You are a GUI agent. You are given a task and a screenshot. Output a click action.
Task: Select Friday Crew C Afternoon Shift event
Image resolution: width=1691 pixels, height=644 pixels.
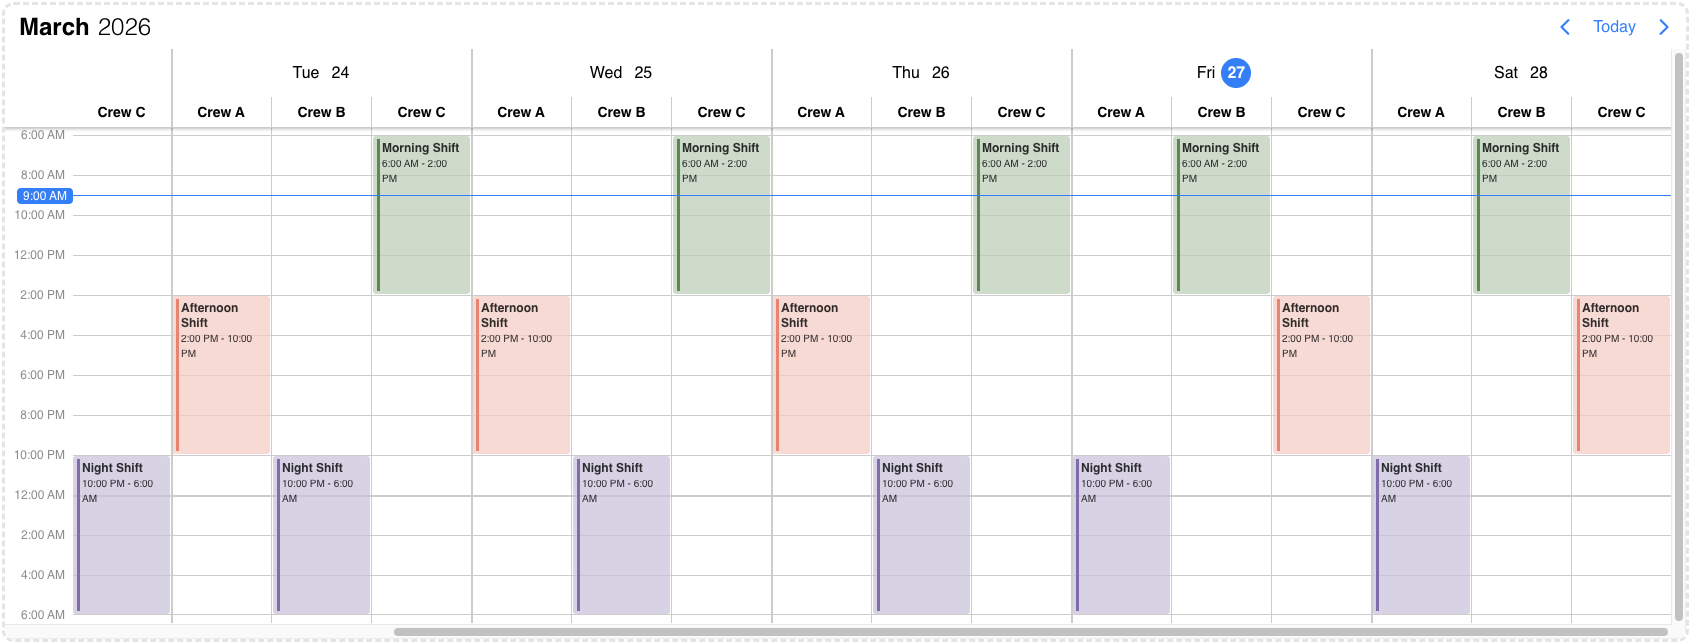[x=1322, y=374]
